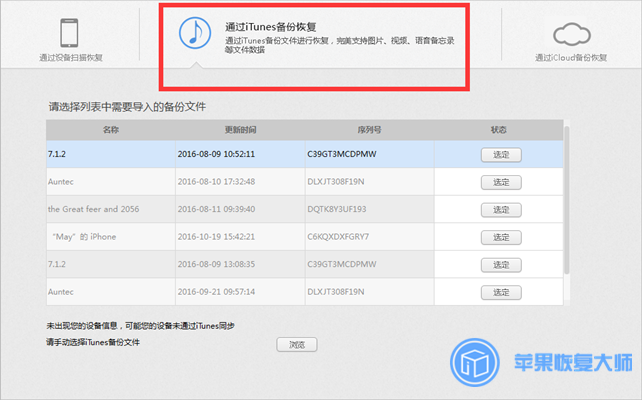
Task: Click the 序列号 column header
Action: (369, 130)
